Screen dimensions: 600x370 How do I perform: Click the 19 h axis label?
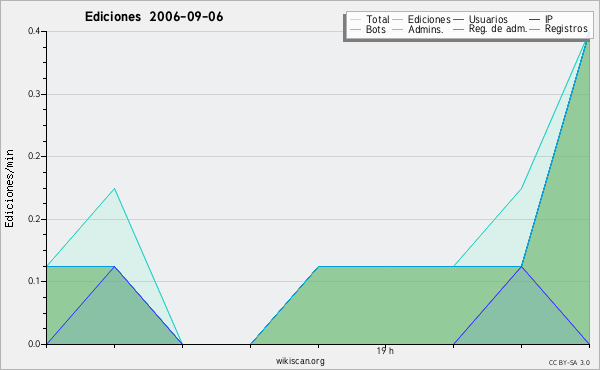(x=385, y=351)
